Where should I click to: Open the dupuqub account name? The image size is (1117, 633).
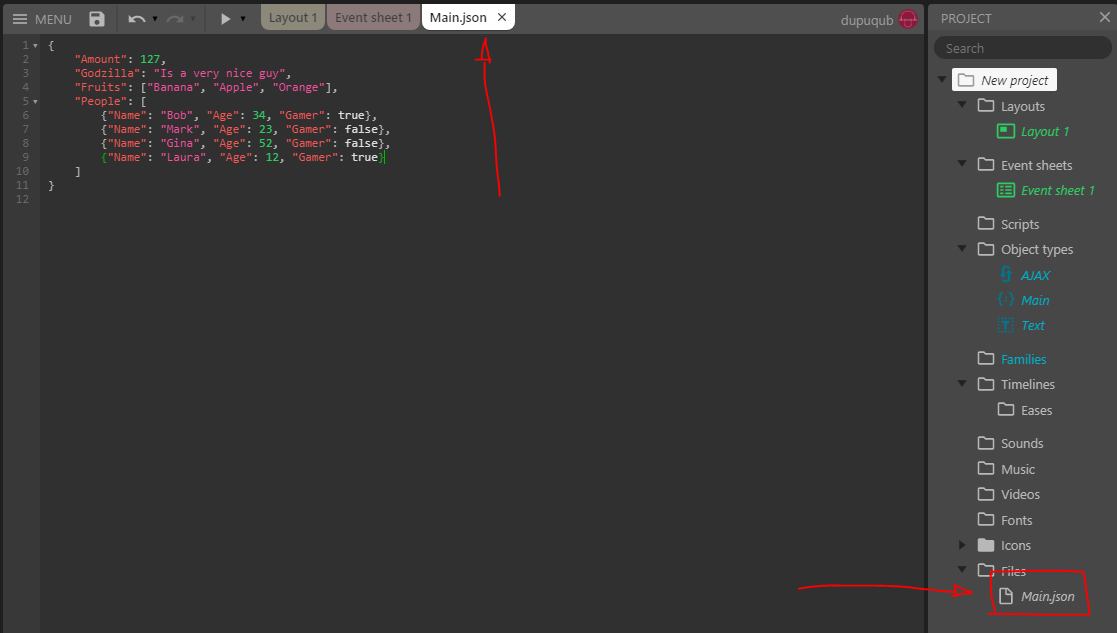866,20
